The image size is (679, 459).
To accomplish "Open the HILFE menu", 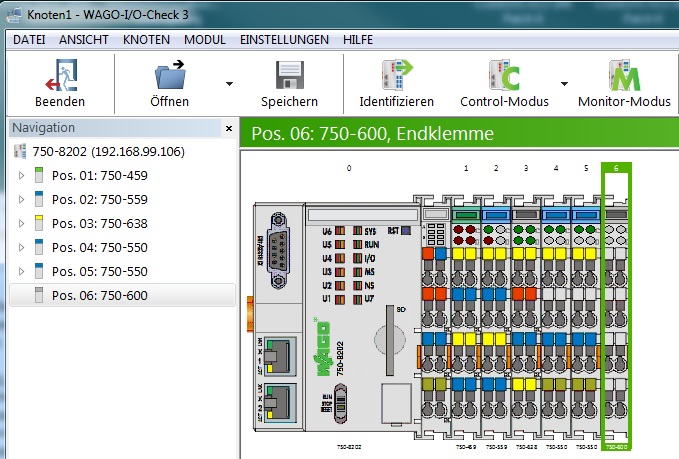I will [x=358, y=40].
